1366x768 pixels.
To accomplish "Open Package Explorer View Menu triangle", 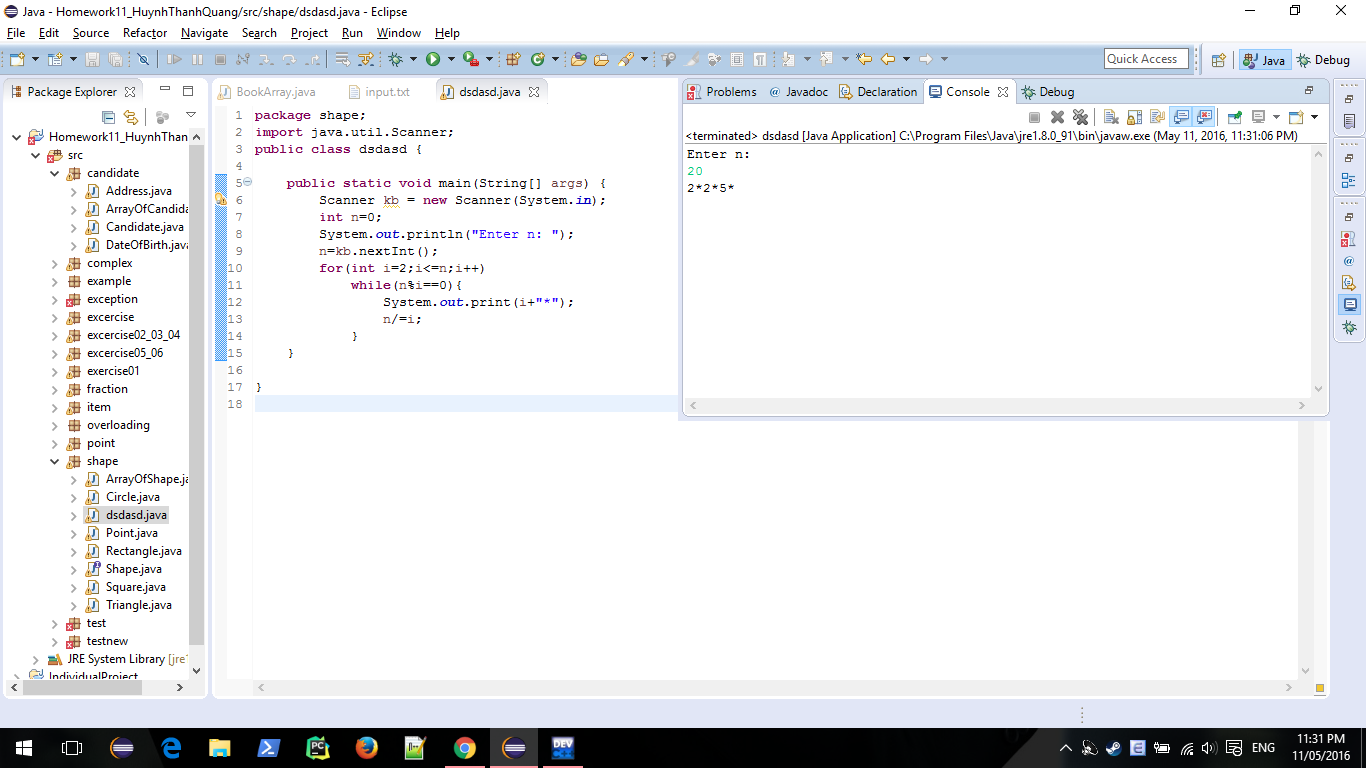I will 191,116.
